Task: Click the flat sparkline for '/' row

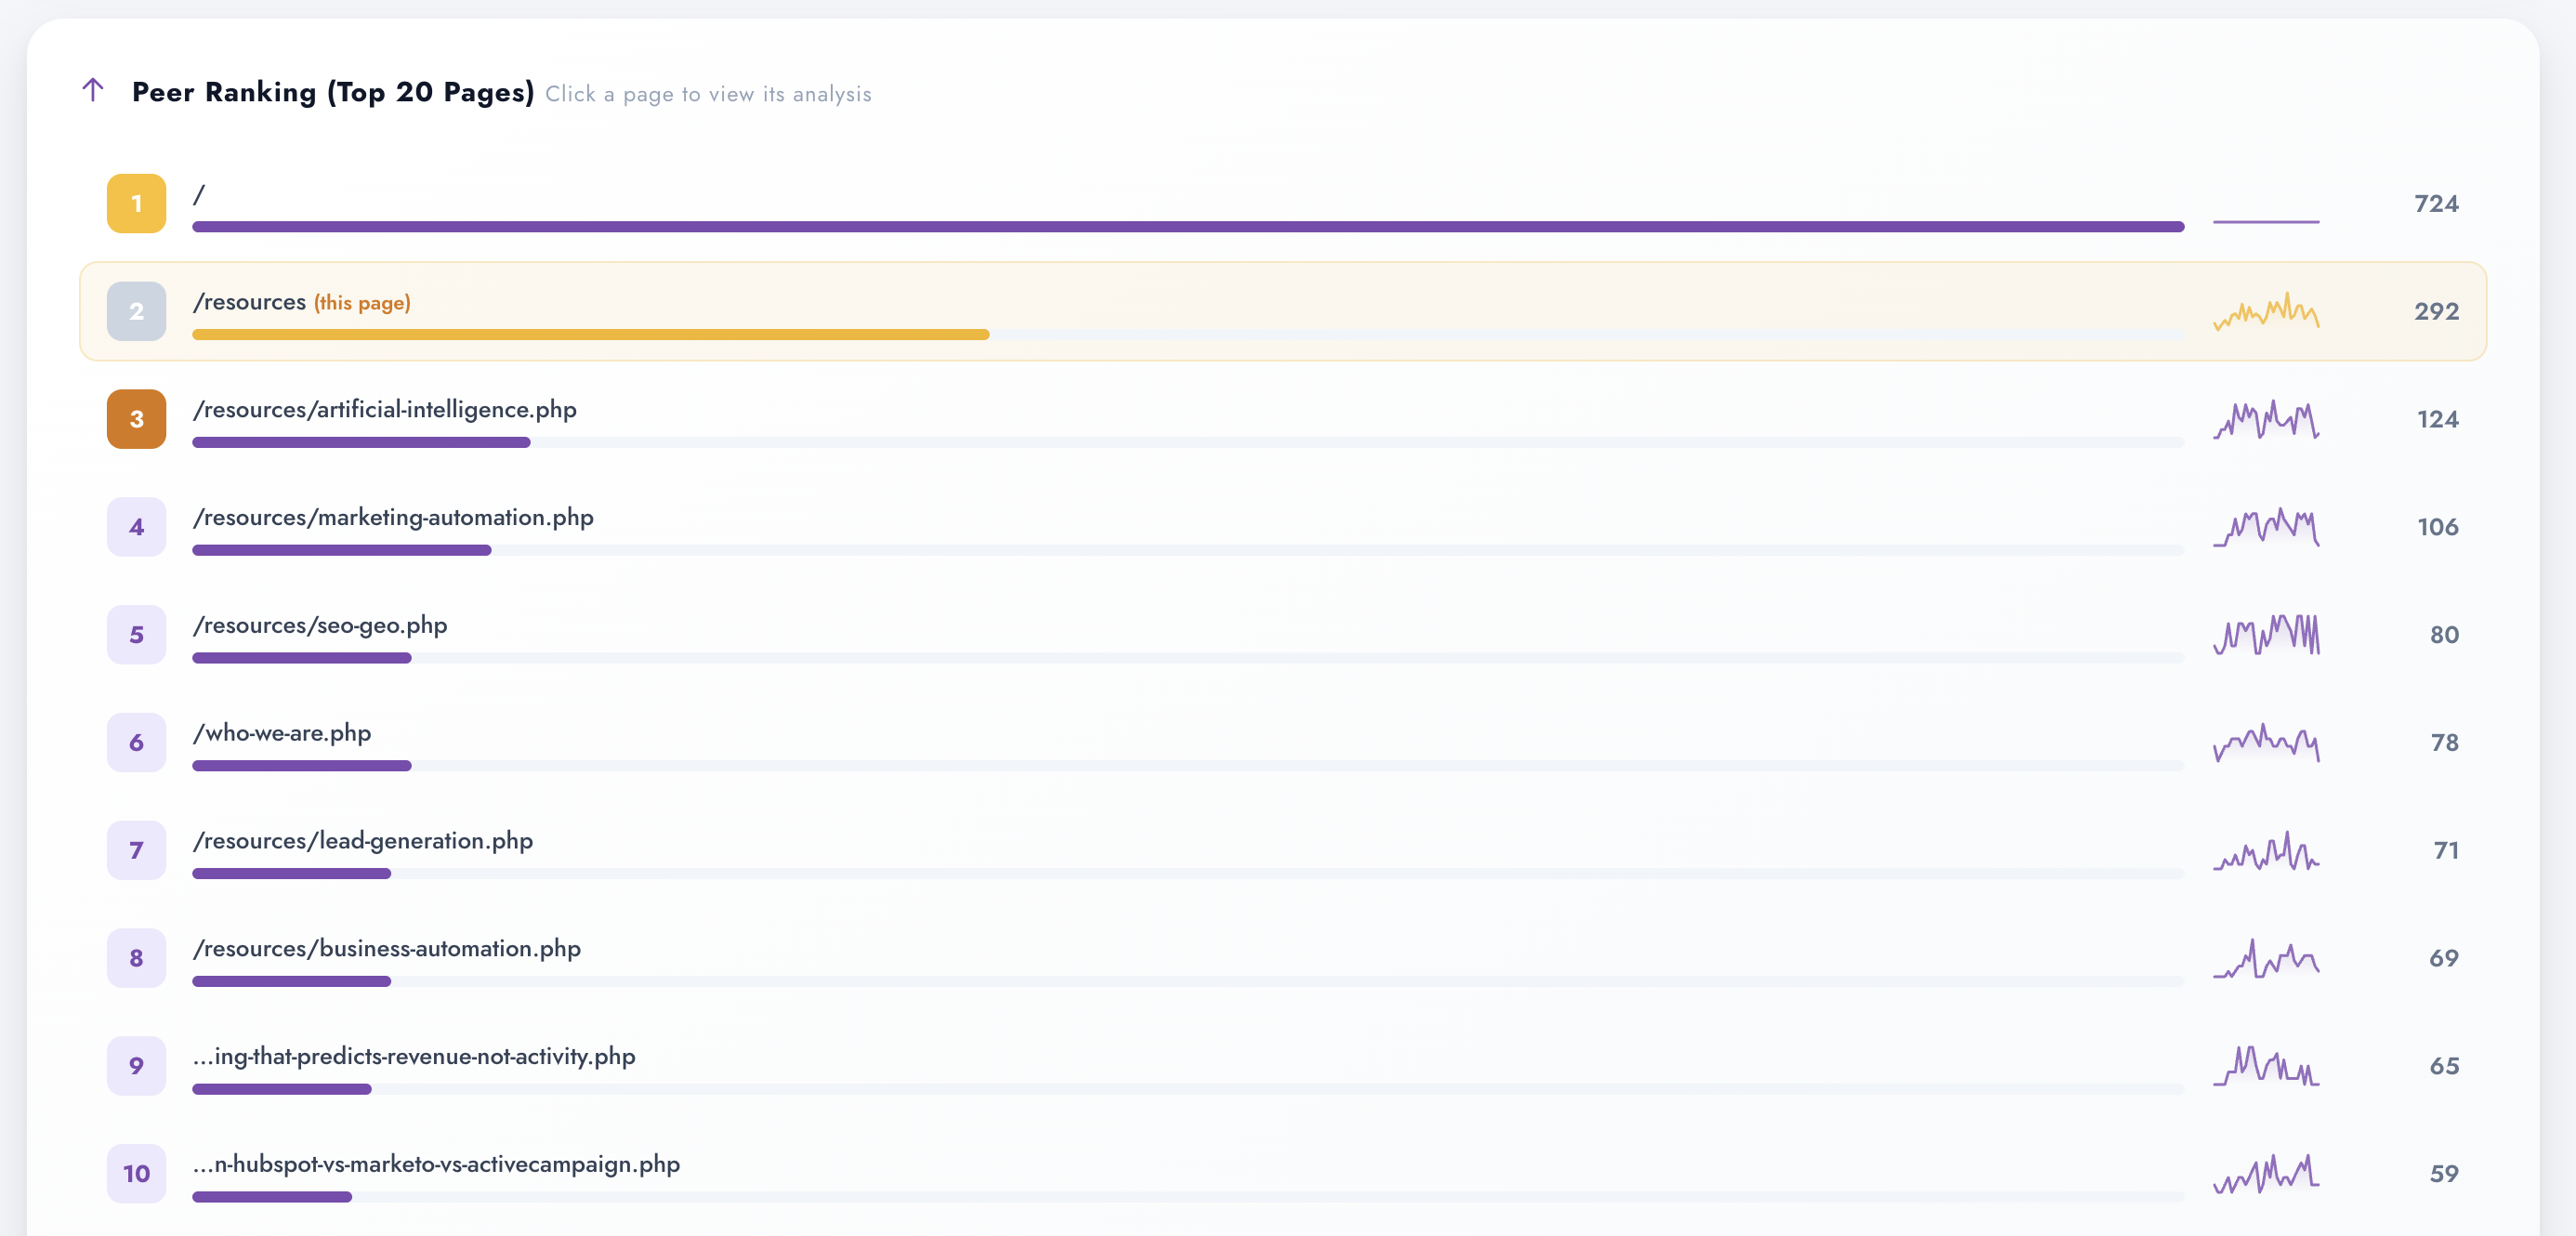Action: (x=2266, y=222)
